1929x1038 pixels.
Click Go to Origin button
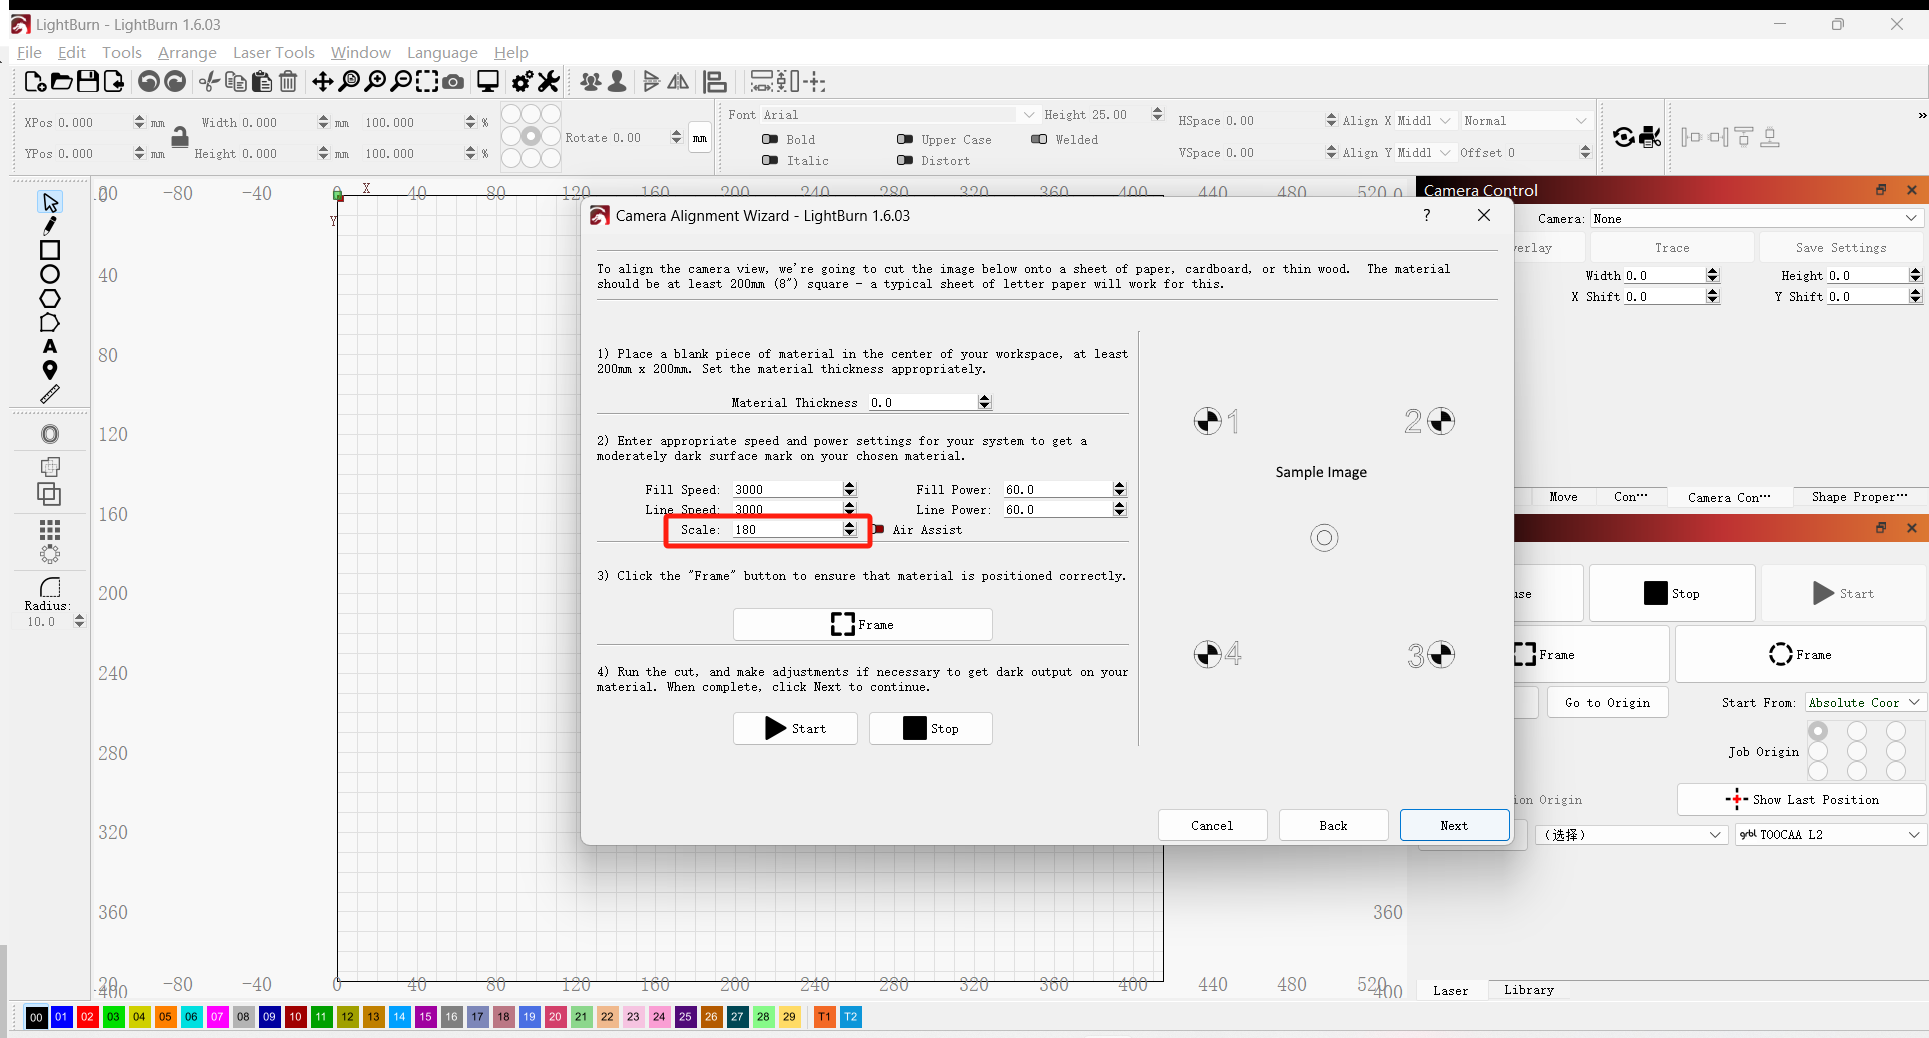click(x=1607, y=703)
